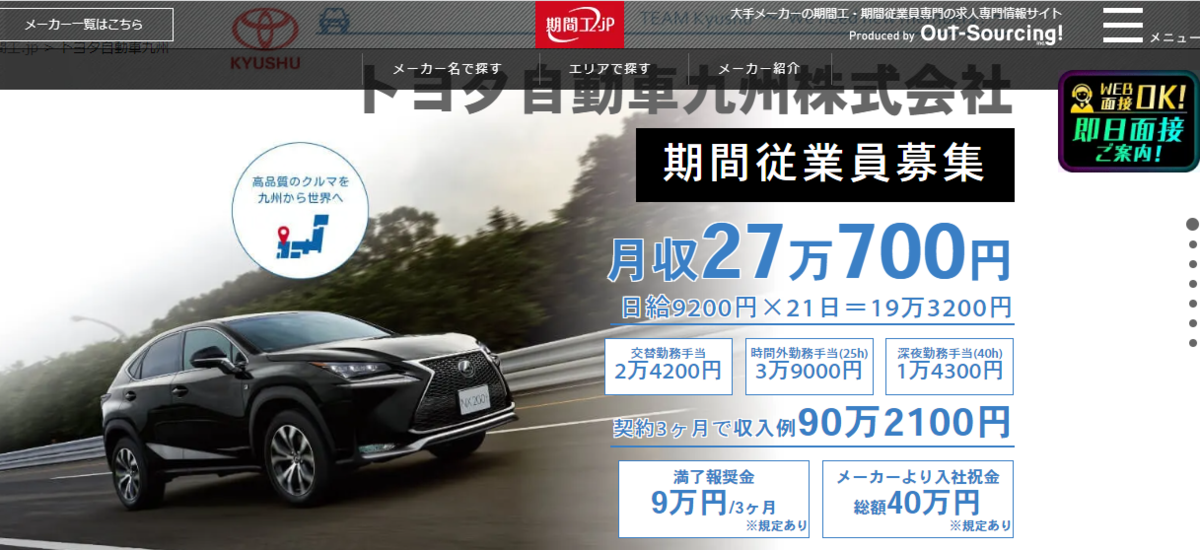Select the sixth page indicator dot
The width and height of the screenshot is (1200, 550).
pos(1193,323)
